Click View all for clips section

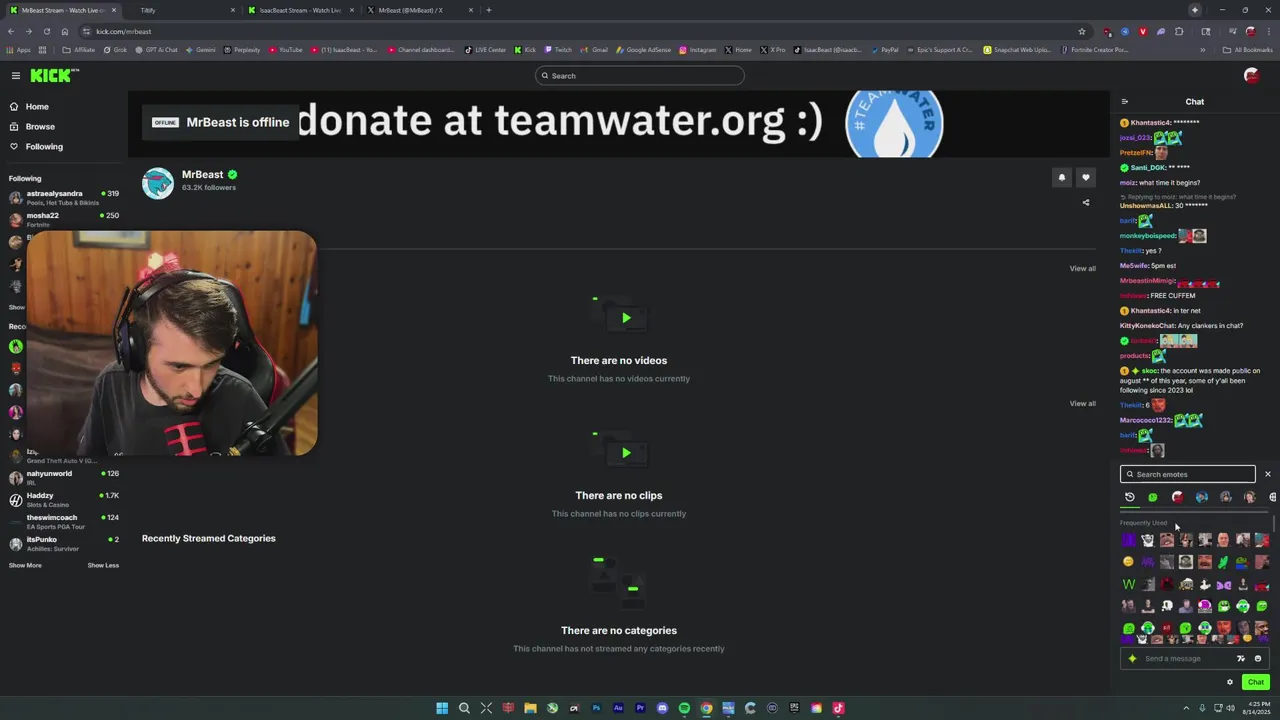[x=1082, y=403]
